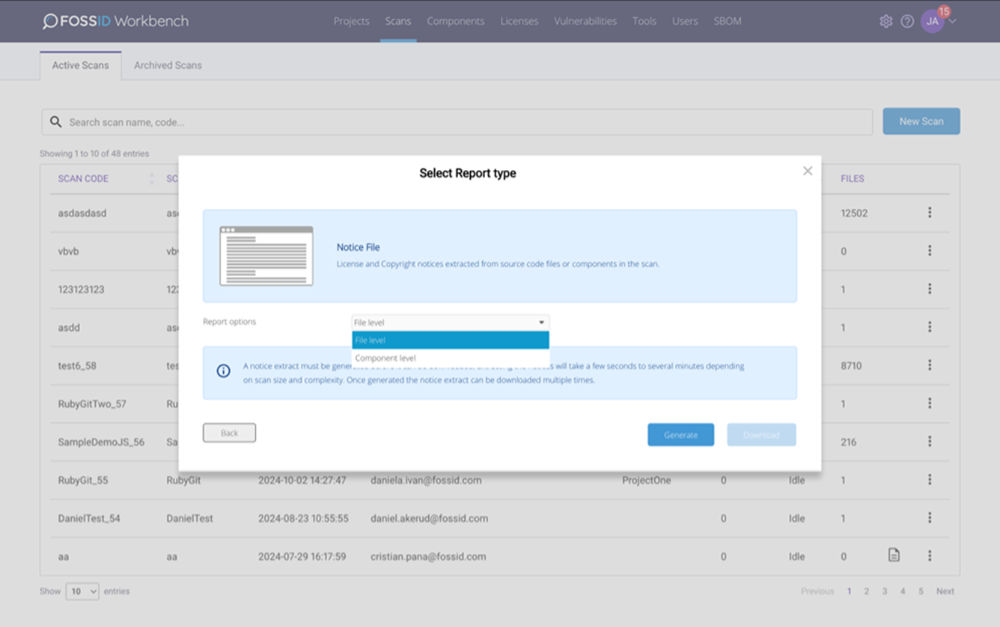Open the help question mark icon
The width and height of the screenshot is (1000, 627).
tap(907, 21)
